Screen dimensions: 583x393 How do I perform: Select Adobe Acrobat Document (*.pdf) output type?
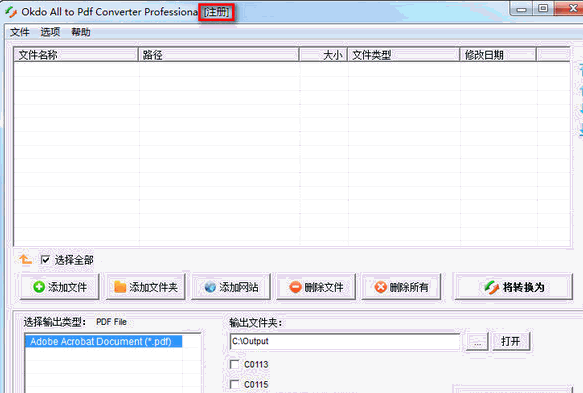103,341
